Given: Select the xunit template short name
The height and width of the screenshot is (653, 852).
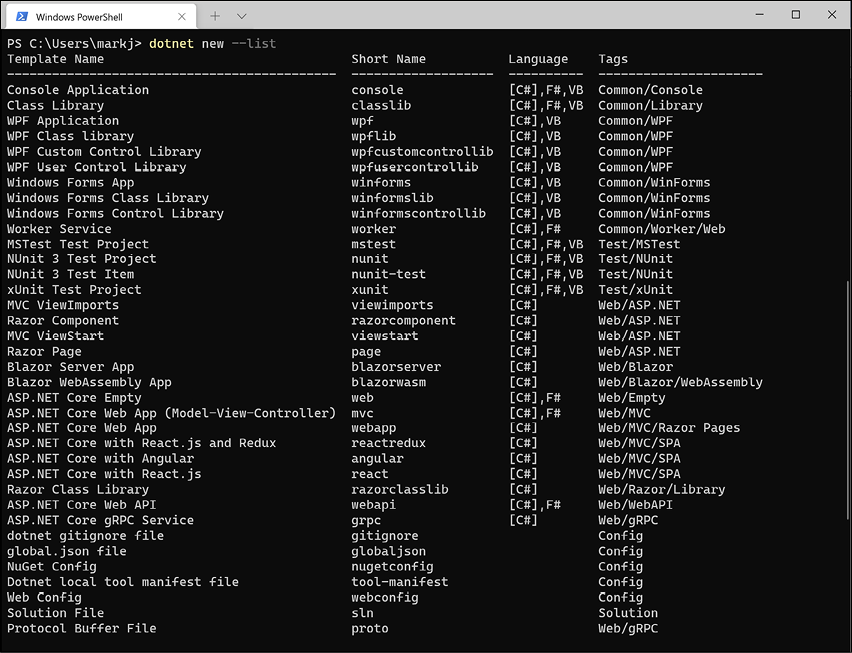Looking at the screenshot, I should coord(367,289).
